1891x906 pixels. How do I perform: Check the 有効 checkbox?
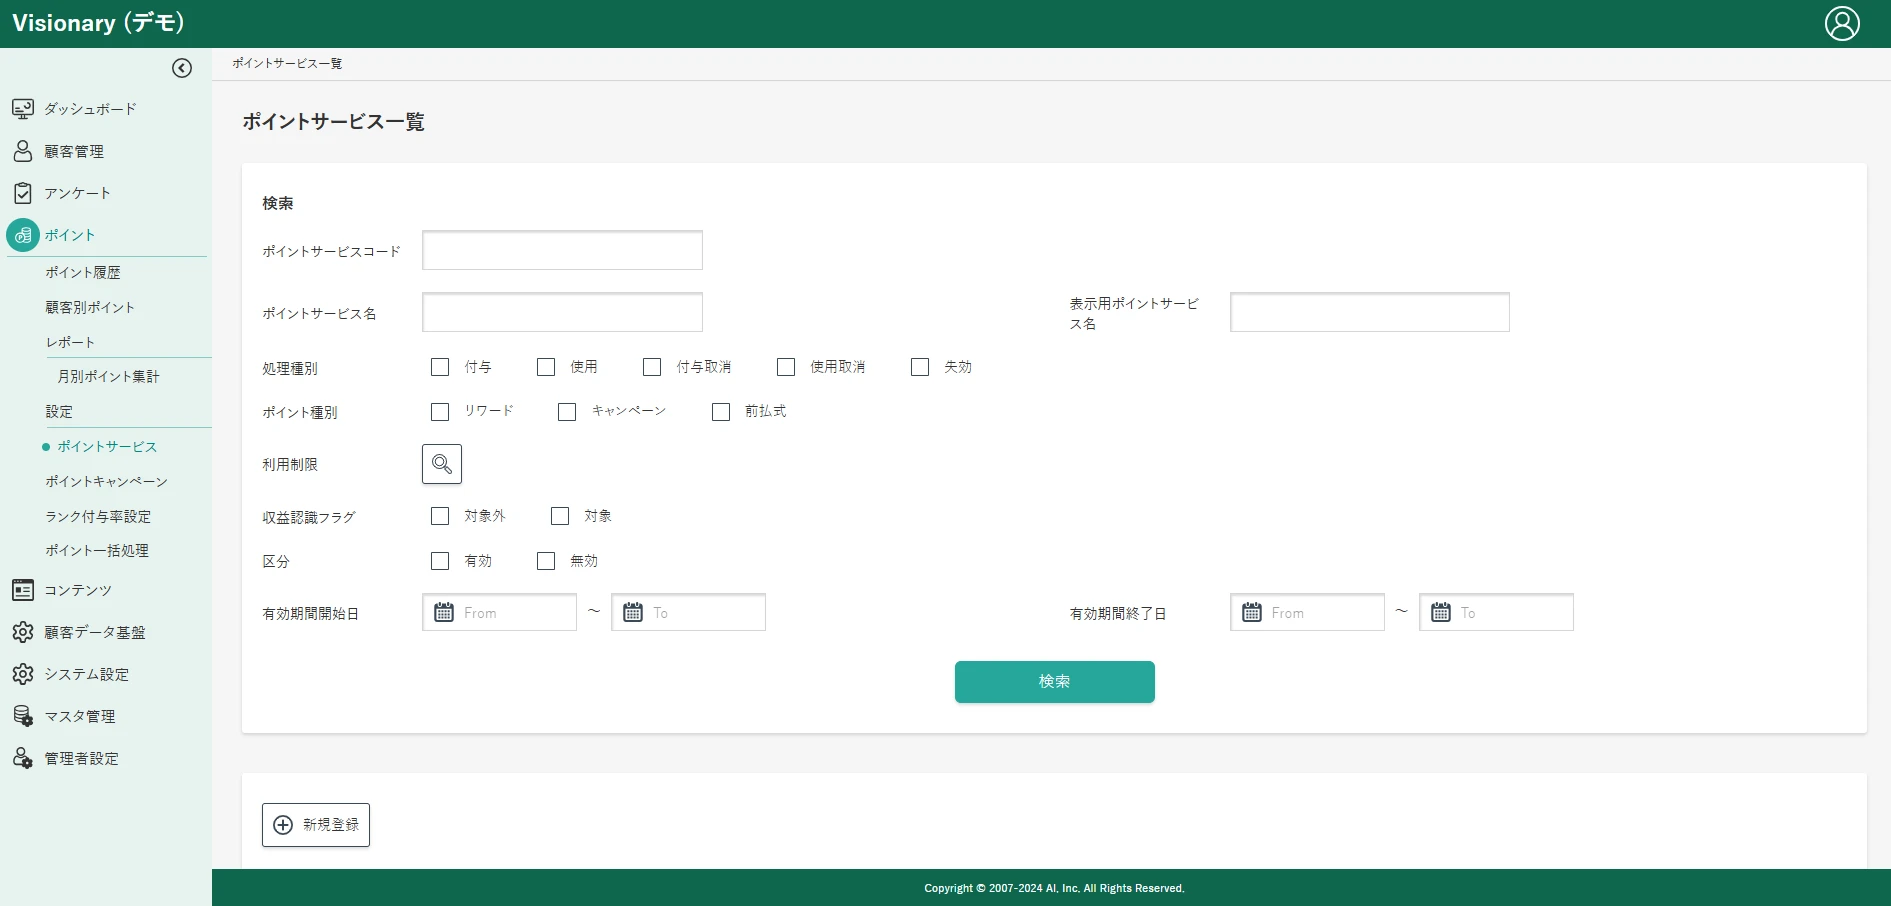click(440, 561)
